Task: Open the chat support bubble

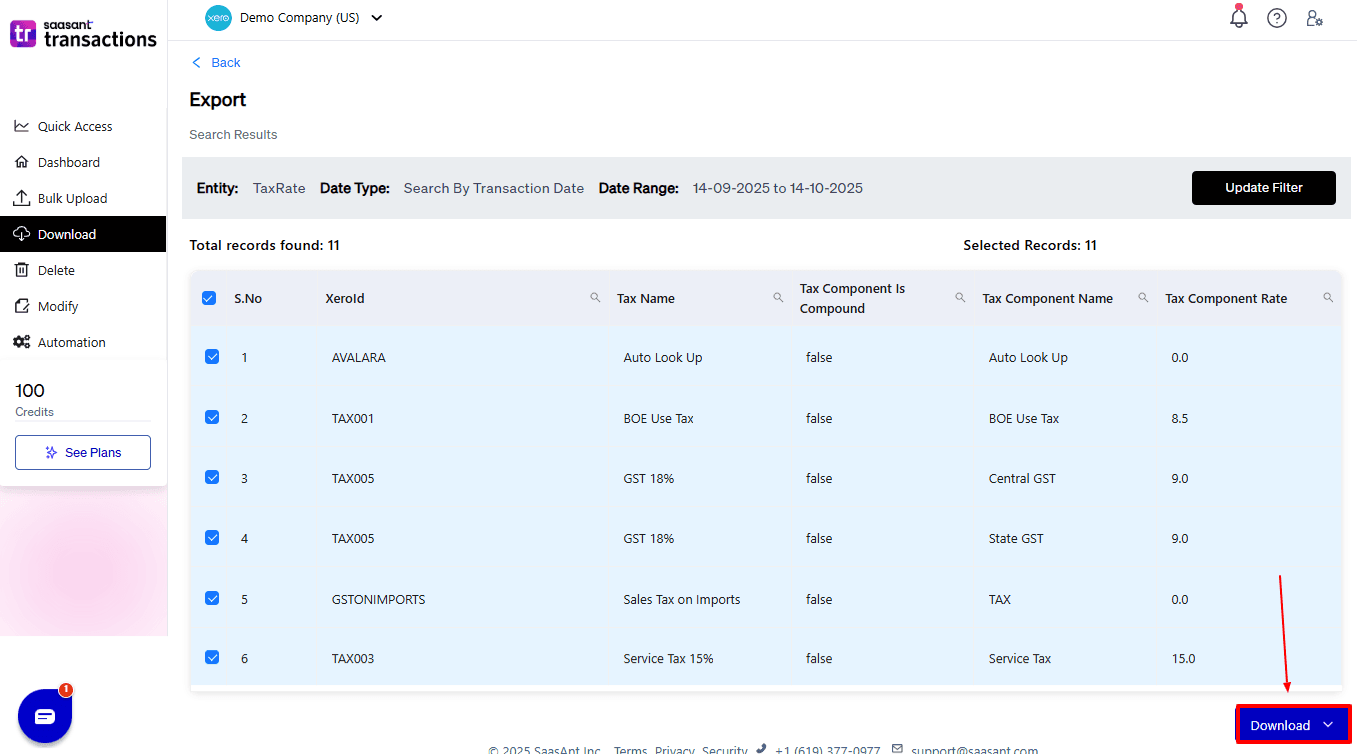Action: click(x=45, y=716)
